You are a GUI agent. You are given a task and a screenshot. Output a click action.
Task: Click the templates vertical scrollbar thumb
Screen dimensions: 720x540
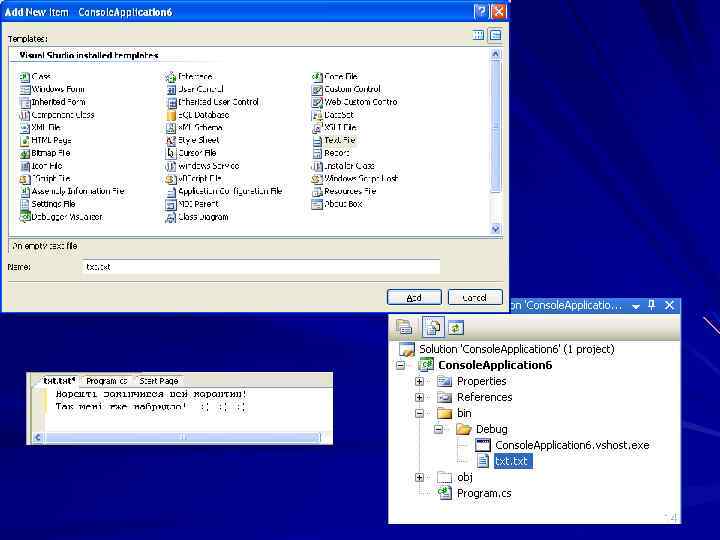[495, 126]
